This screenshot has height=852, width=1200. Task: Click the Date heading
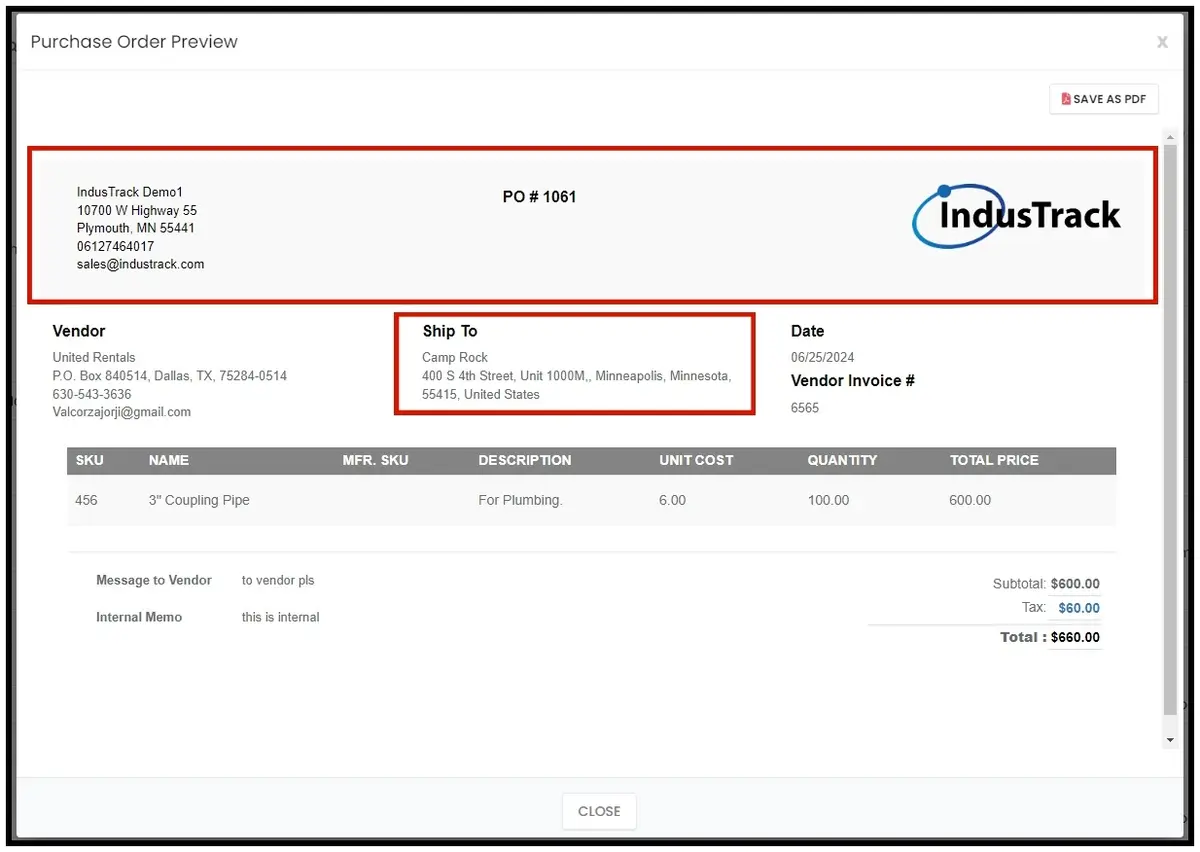tap(808, 331)
